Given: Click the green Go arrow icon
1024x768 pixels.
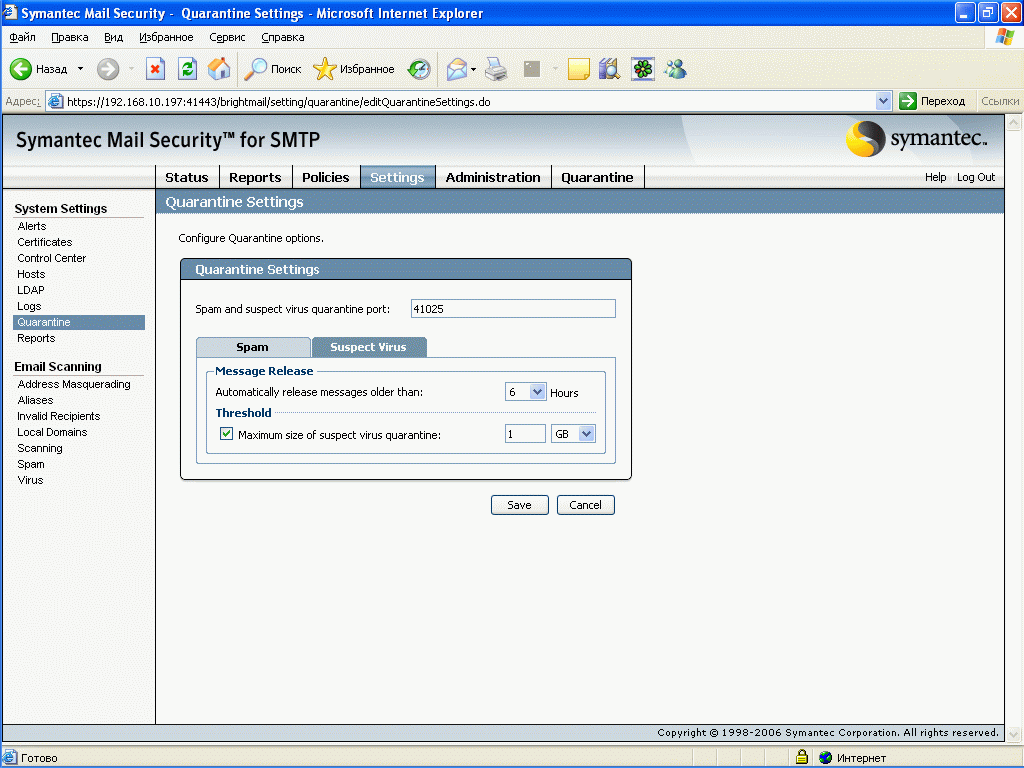Looking at the screenshot, I should point(908,101).
